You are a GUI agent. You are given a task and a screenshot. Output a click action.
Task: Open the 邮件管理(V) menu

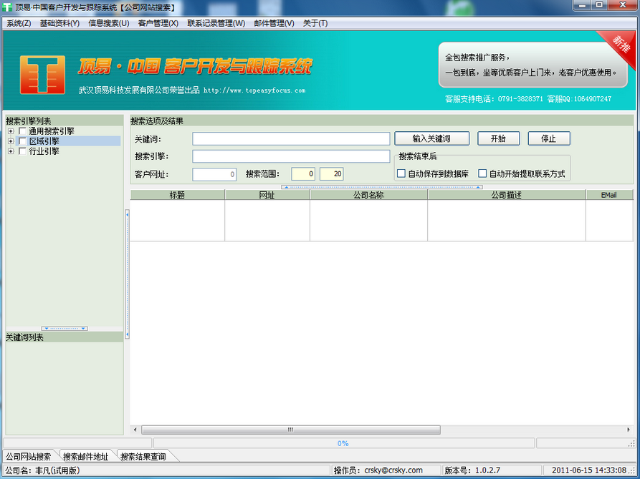(x=273, y=23)
